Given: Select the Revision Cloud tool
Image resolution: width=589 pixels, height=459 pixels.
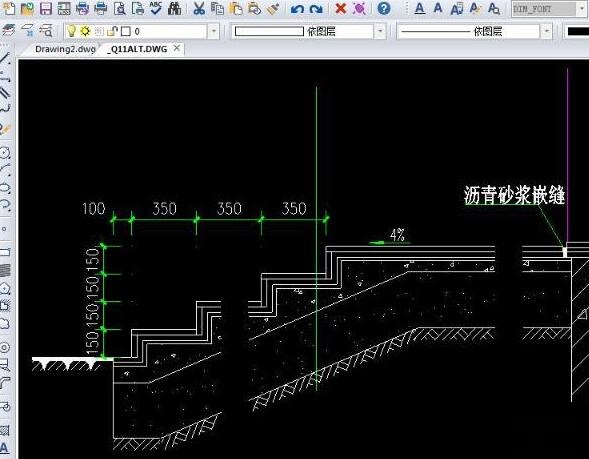Looking at the screenshot, I should [x=5, y=323].
